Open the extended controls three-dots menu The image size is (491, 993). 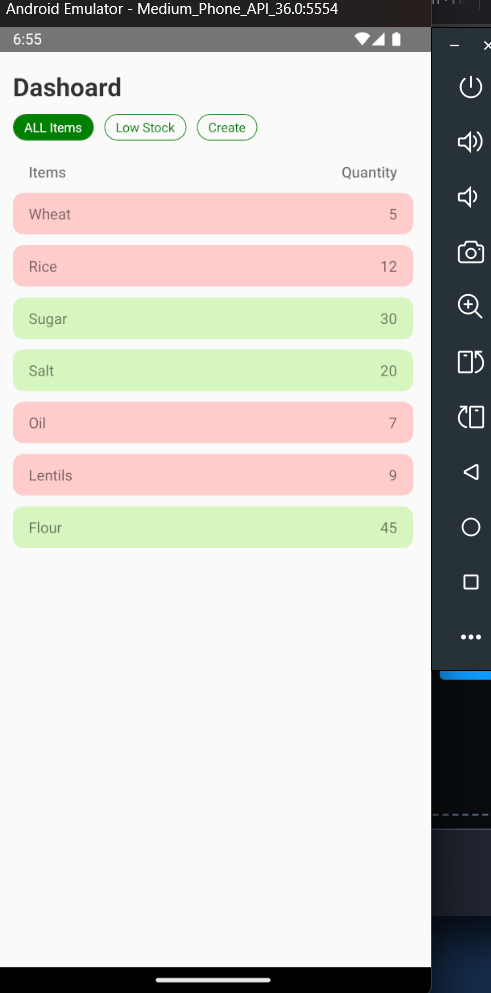tap(470, 637)
